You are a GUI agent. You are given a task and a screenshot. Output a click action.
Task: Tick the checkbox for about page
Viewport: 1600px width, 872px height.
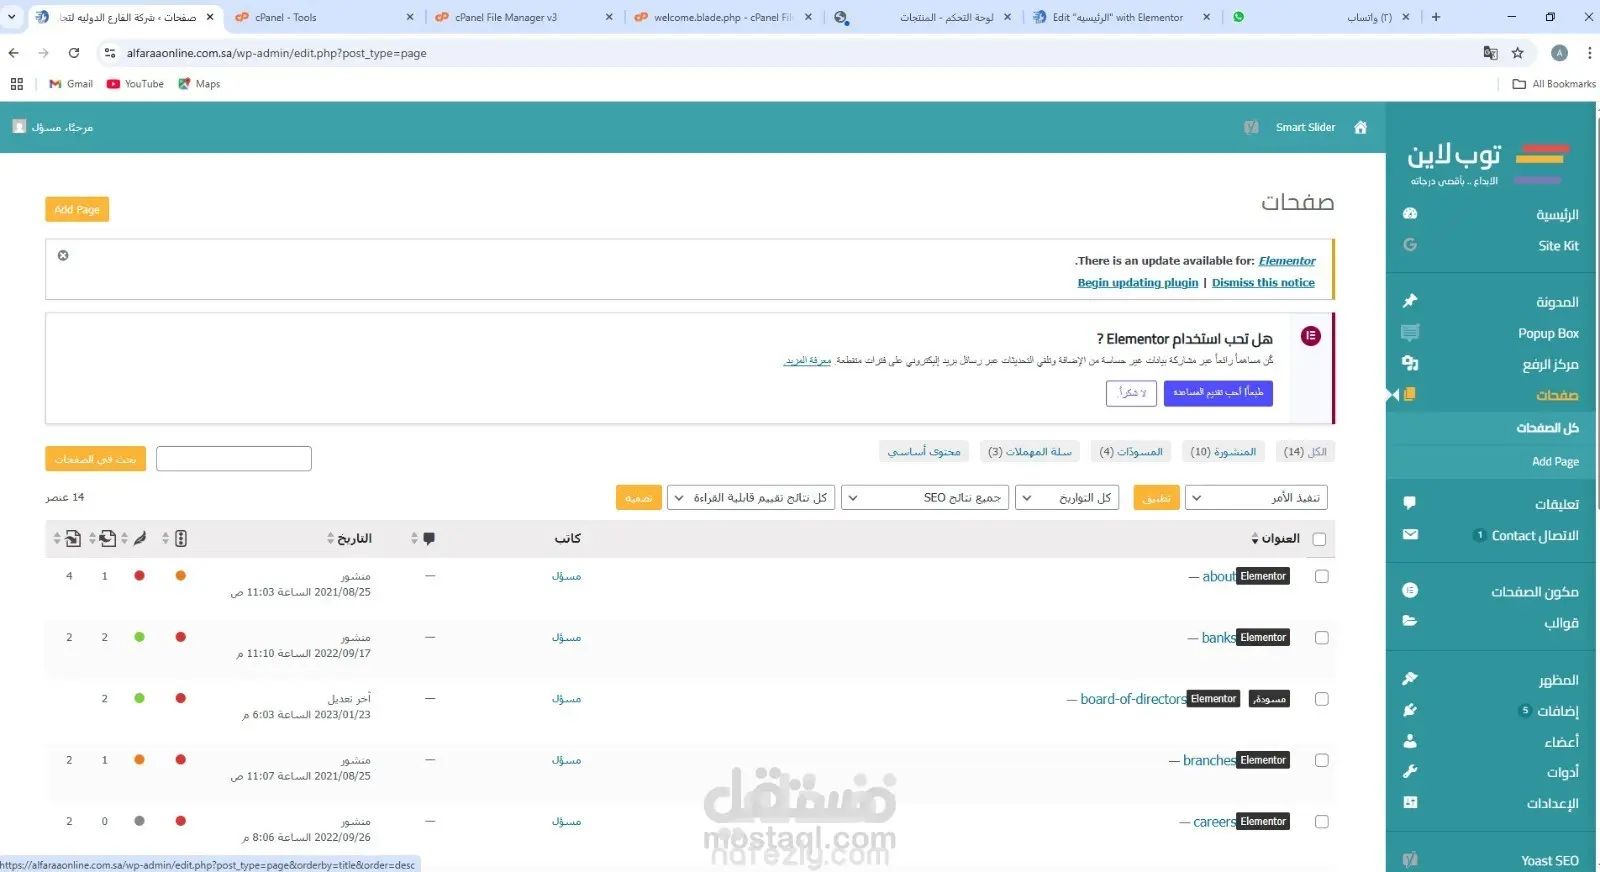coord(1322,577)
